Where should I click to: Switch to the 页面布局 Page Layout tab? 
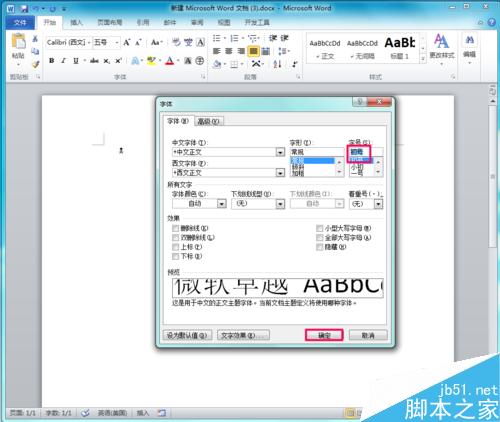[x=110, y=22]
